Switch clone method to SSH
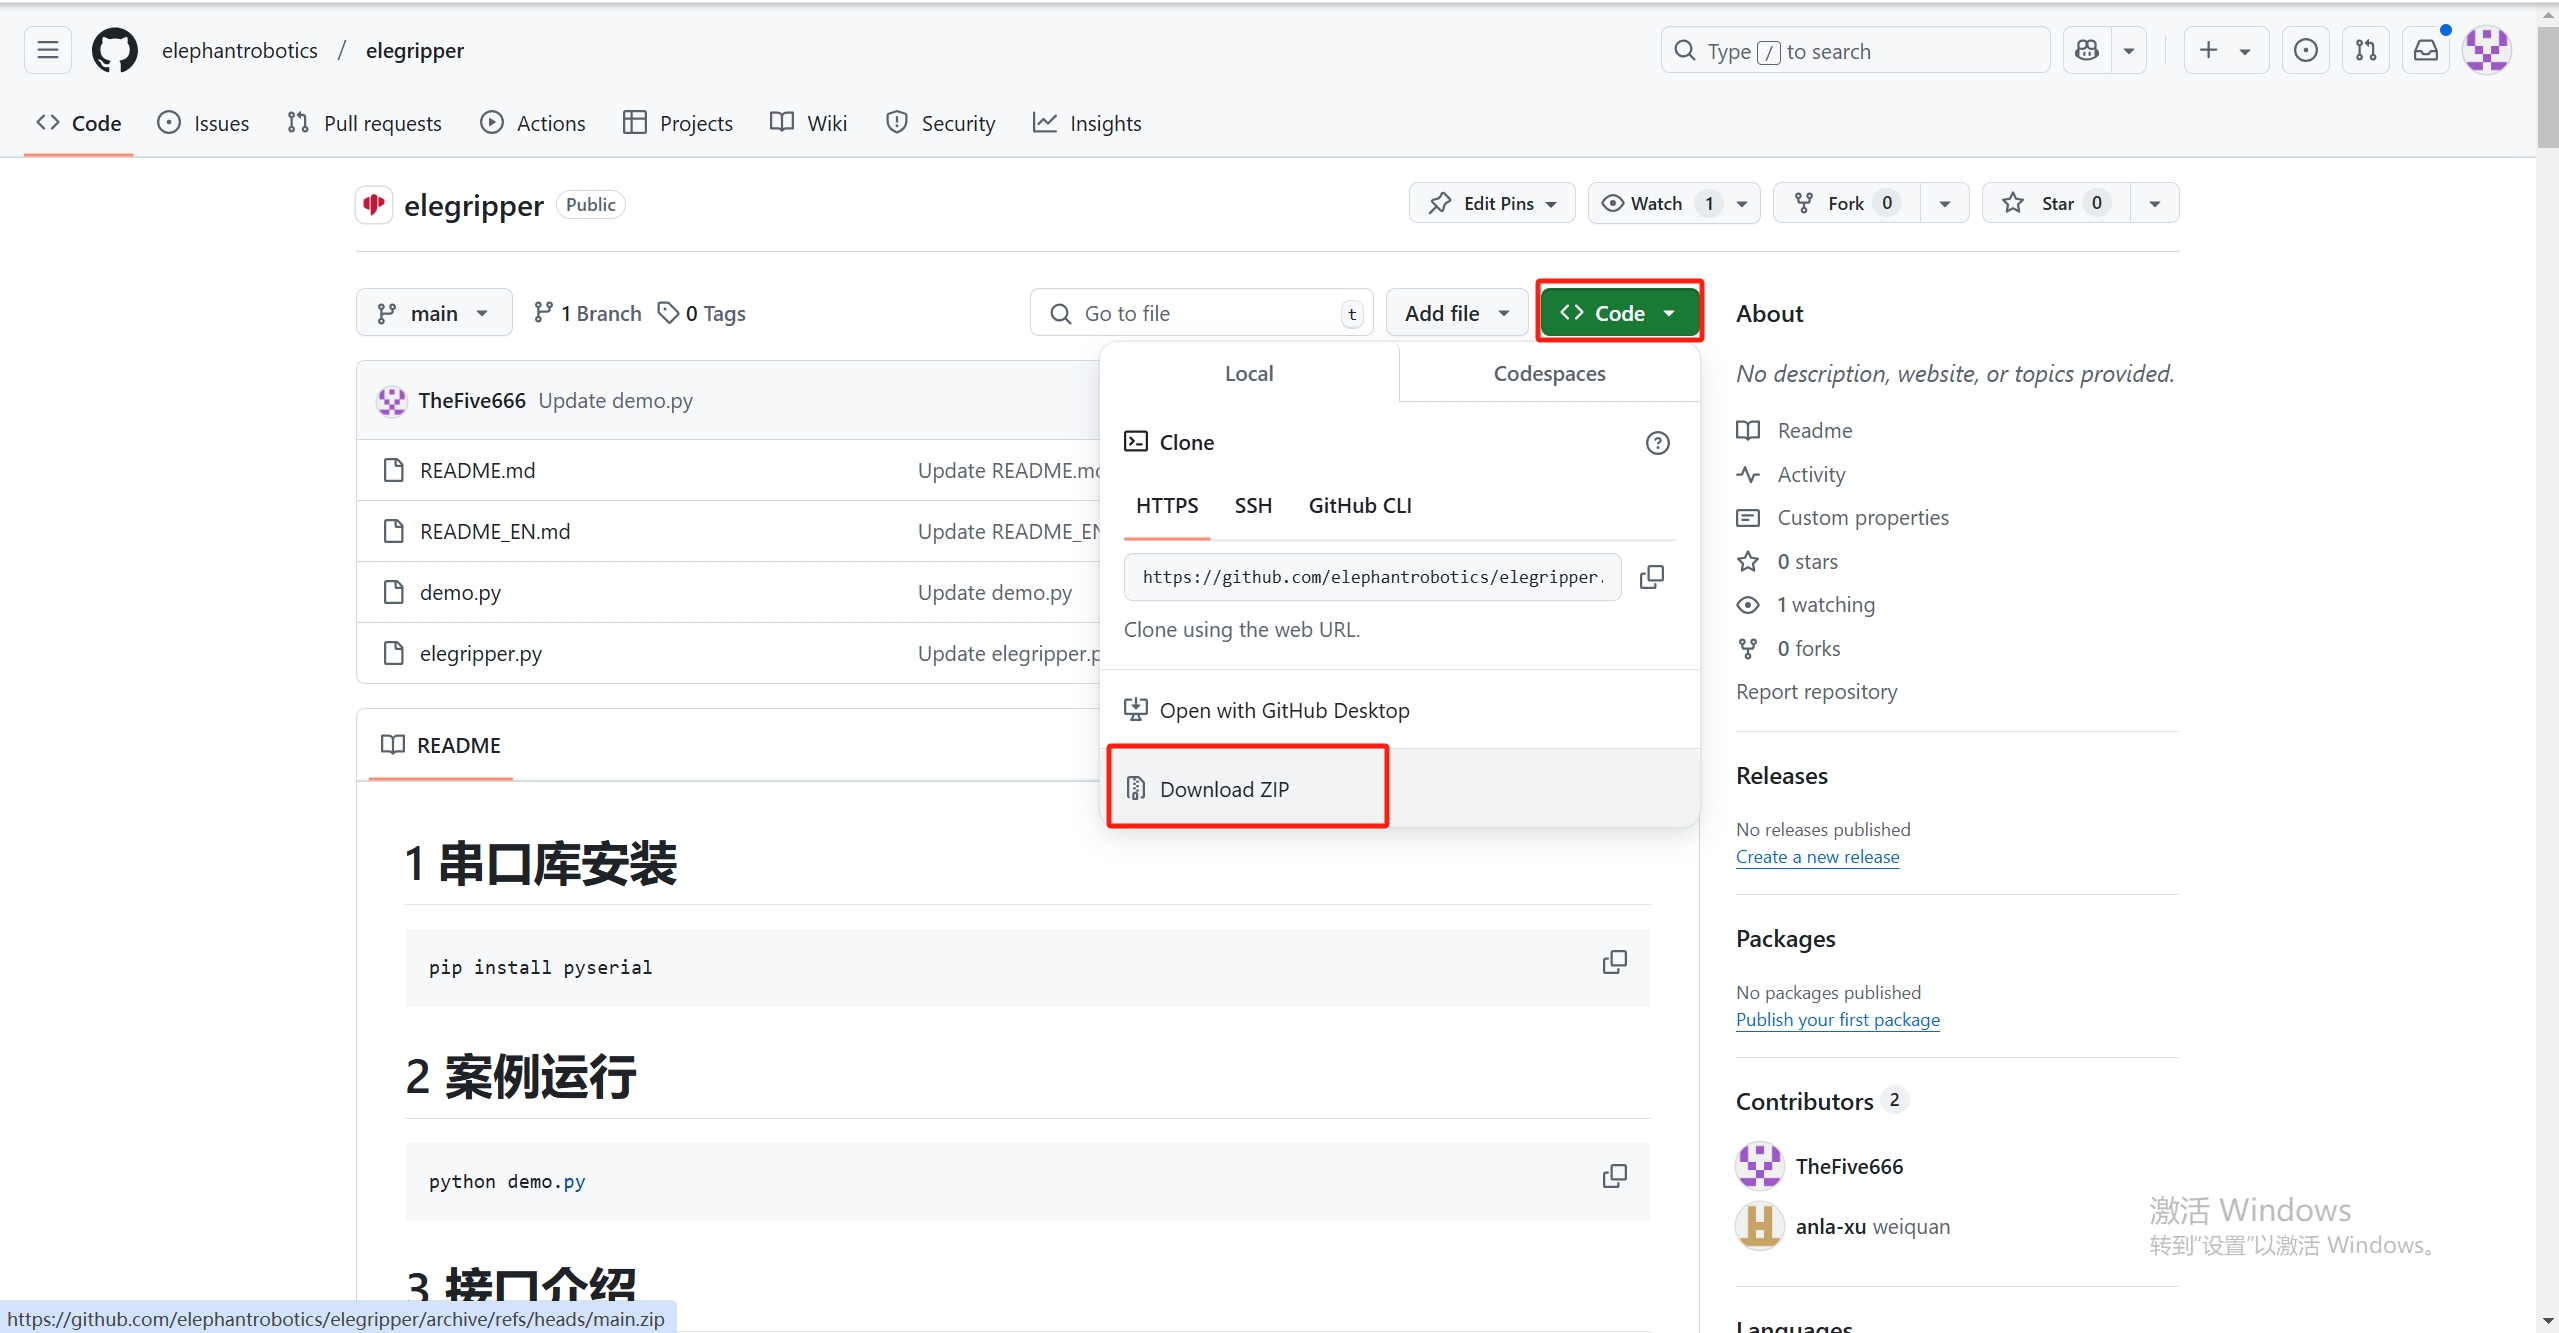Image resolution: width=2559 pixels, height=1333 pixels. click(x=1253, y=506)
